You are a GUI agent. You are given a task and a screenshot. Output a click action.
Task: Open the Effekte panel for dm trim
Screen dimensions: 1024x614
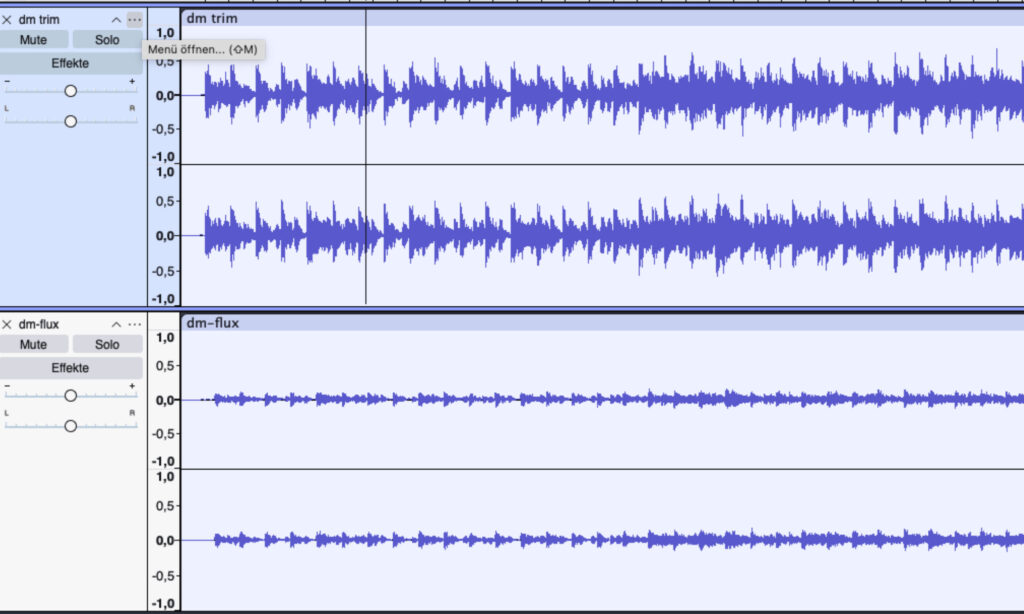tap(70, 62)
